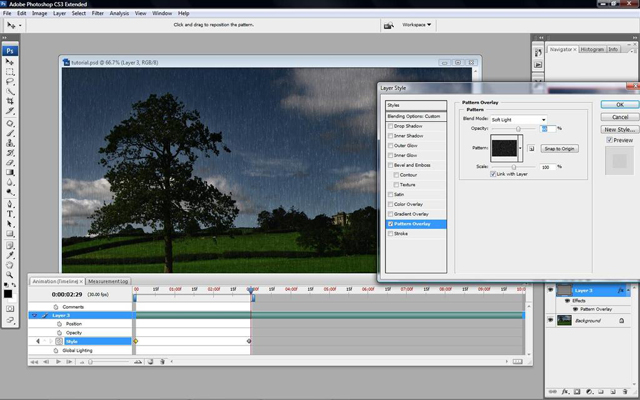Select the Brush tool
640x400 pixels.
pos(10,133)
